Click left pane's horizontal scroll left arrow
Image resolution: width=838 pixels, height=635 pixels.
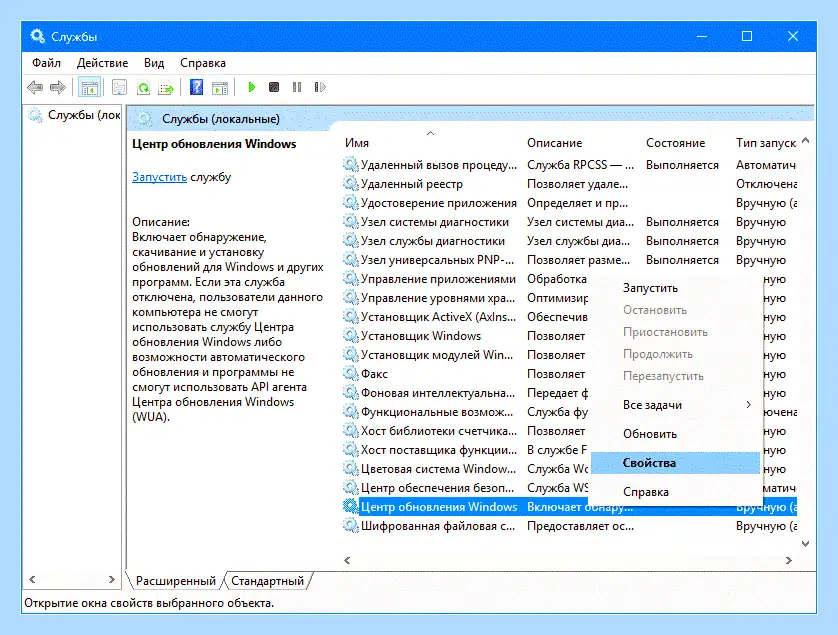(x=33, y=579)
